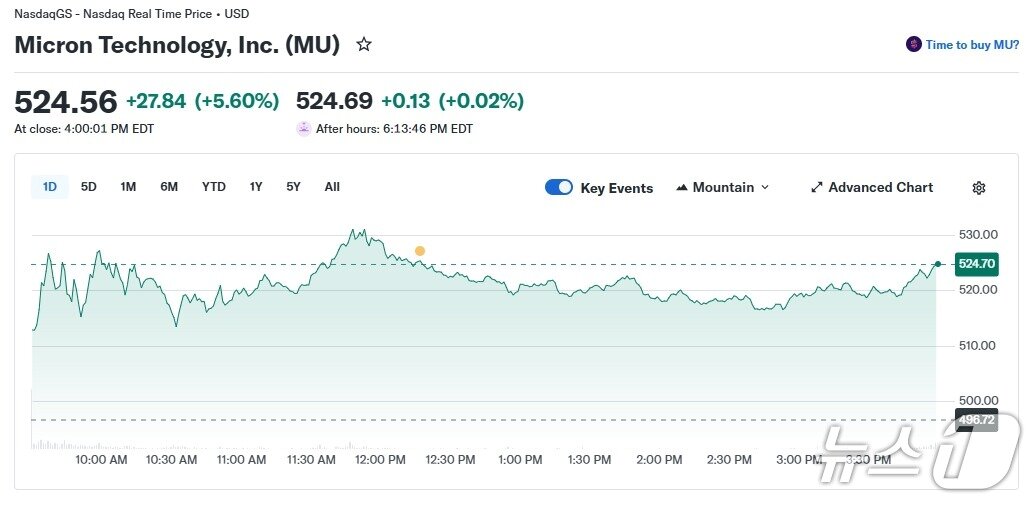Select the All time range
This screenshot has width=1036, height=505.
(332, 187)
